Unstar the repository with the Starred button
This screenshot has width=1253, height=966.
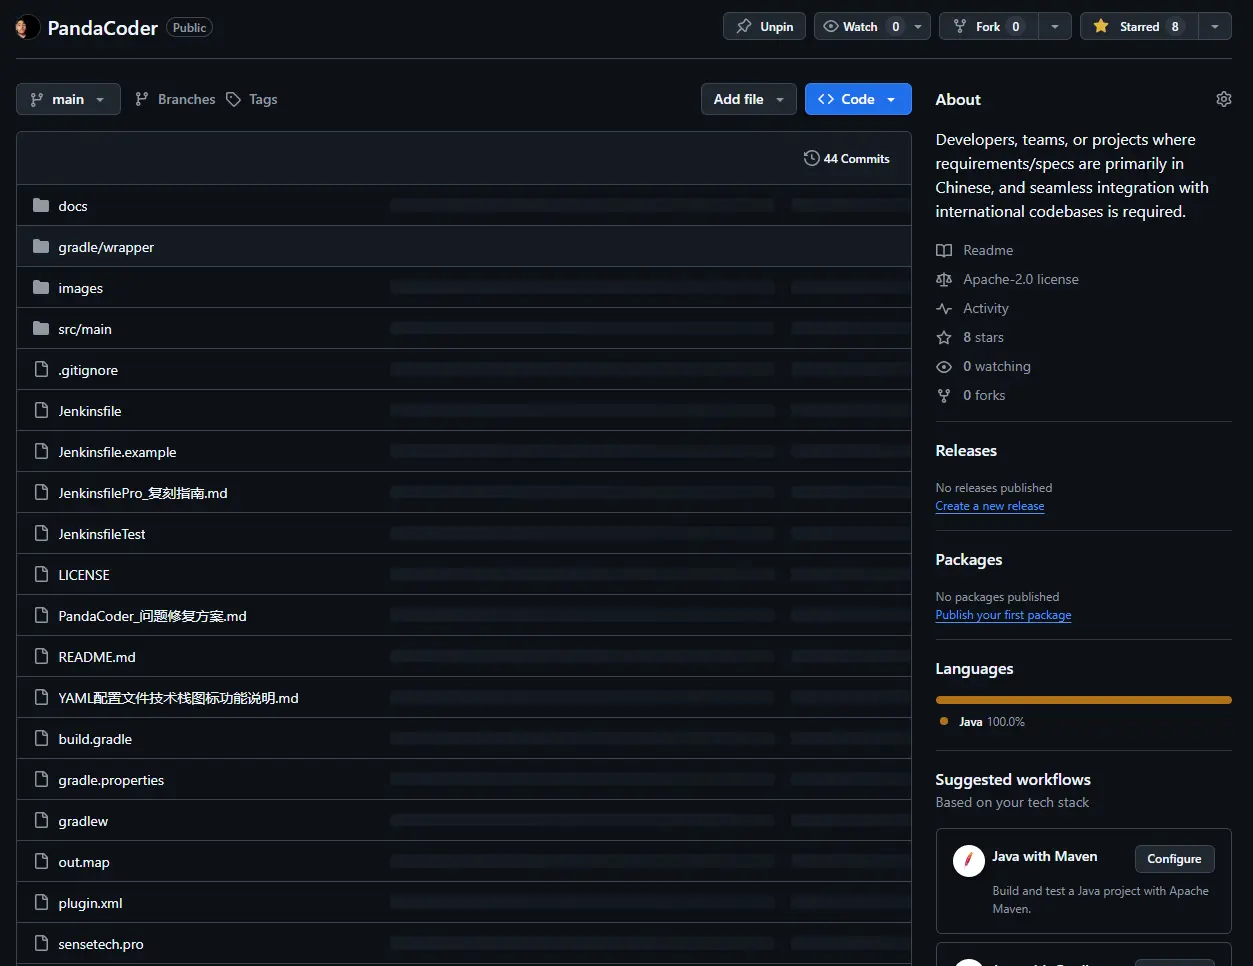pyautogui.click(x=1139, y=26)
